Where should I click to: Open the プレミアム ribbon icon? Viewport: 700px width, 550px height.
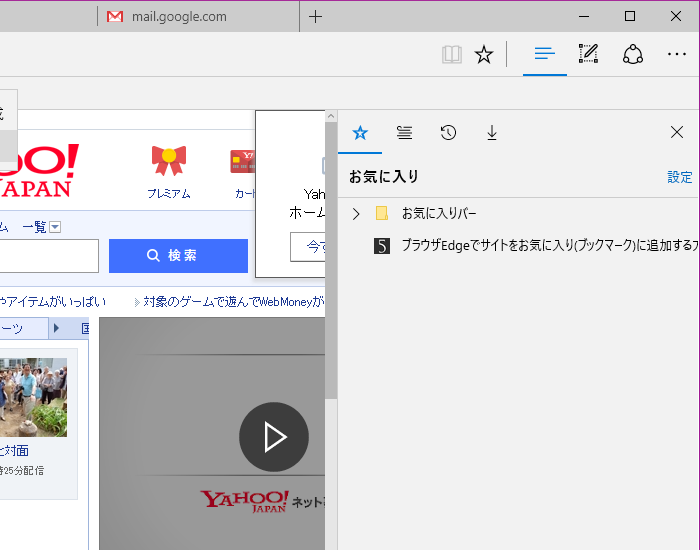[x=169, y=160]
